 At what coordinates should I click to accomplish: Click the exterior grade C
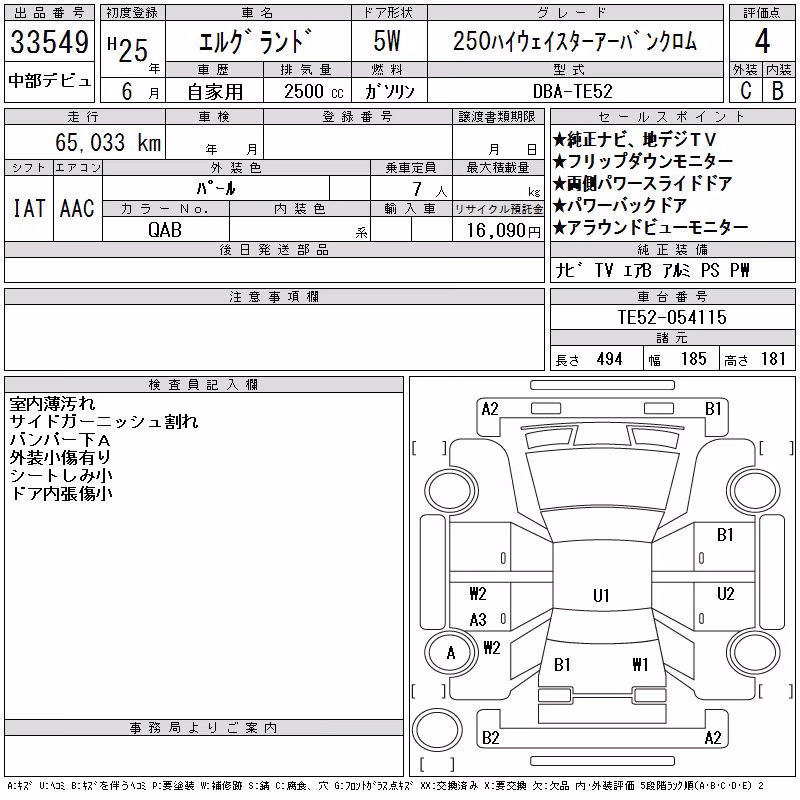(746, 91)
